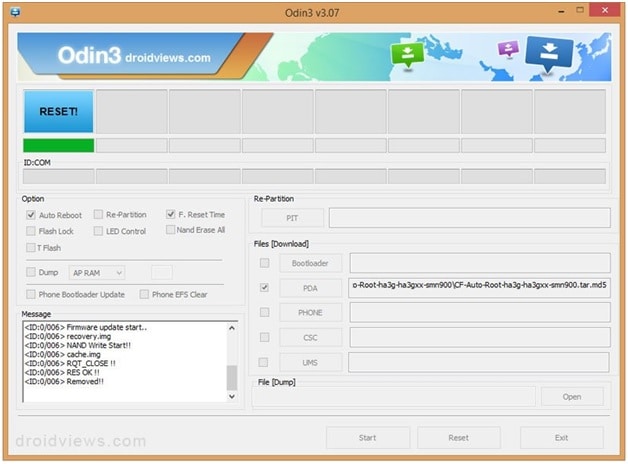The image size is (628, 464).
Task: Close the Odin3 window
Action: pyautogui.click(x=605, y=10)
